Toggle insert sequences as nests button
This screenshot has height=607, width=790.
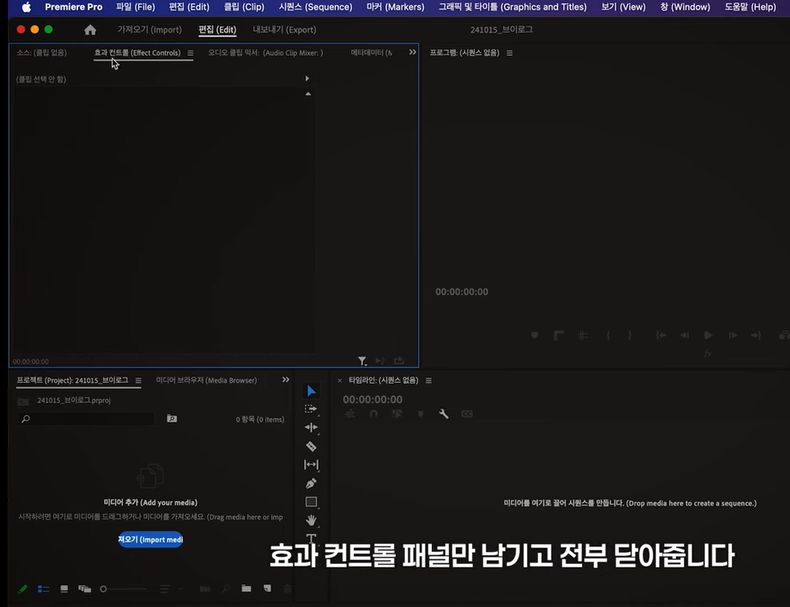click(350, 414)
